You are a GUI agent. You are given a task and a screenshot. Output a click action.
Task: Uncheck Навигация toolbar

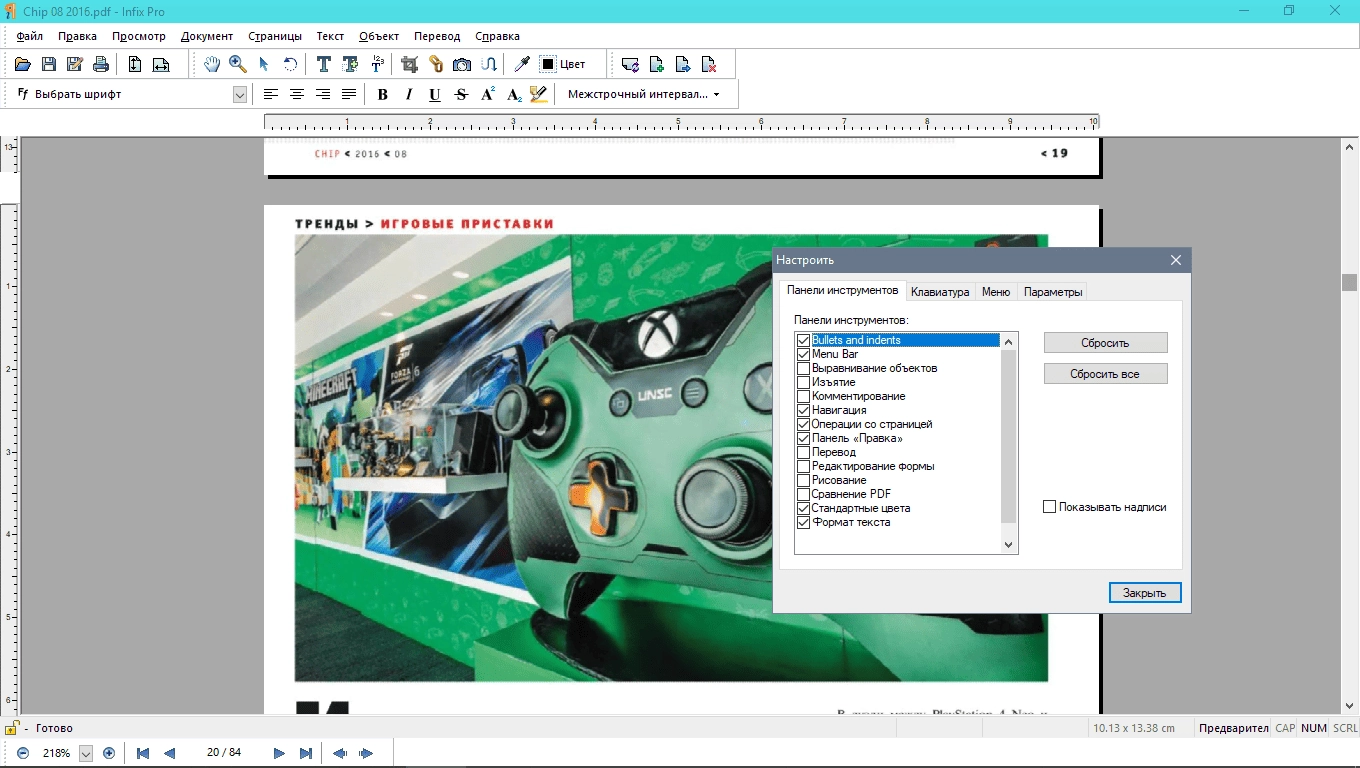tap(803, 410)
